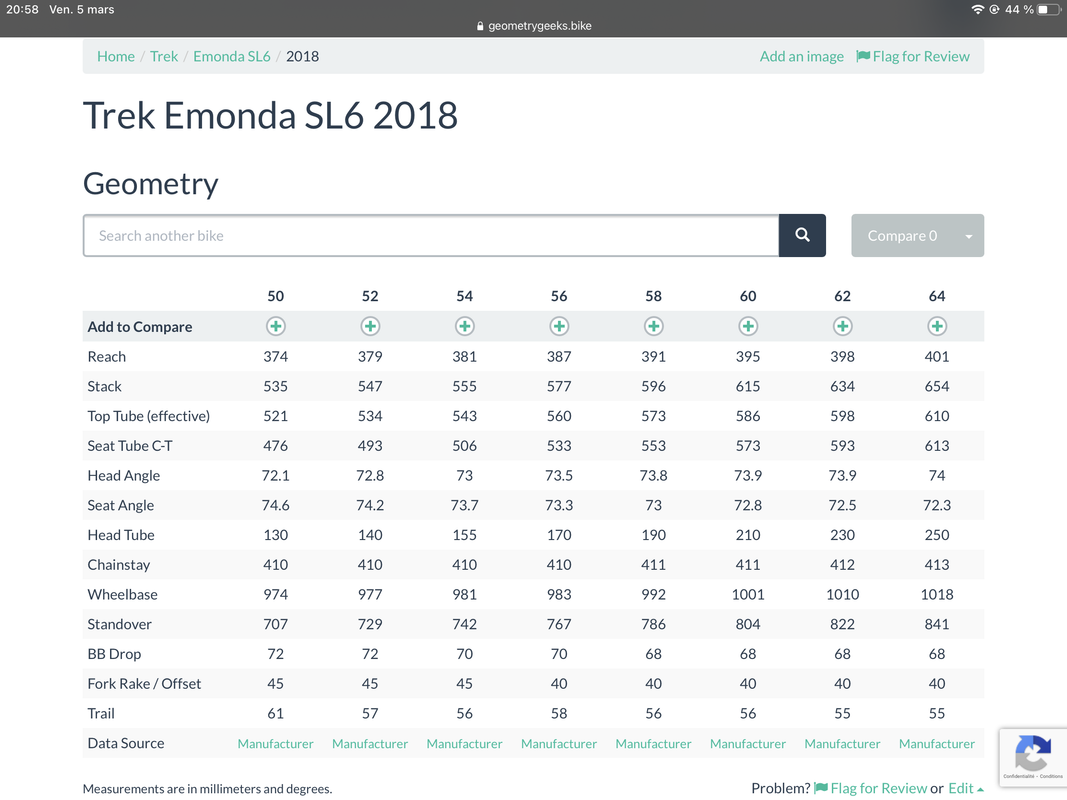The image size is (1067, 800).
Task: Select the Fork Rake / Offset label
Action: tap(144, 684)
